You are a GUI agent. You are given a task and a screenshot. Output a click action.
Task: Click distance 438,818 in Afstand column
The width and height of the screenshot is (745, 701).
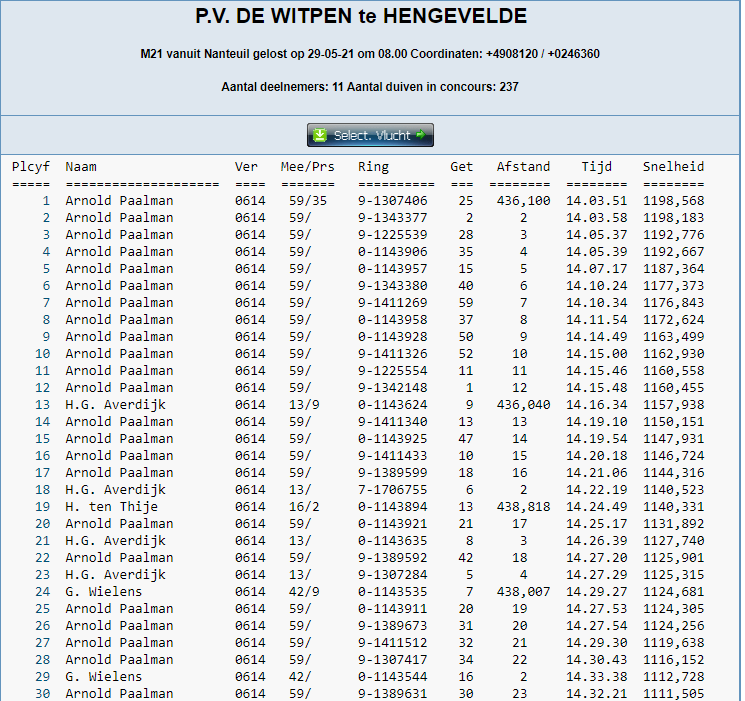tap(523, 507)
